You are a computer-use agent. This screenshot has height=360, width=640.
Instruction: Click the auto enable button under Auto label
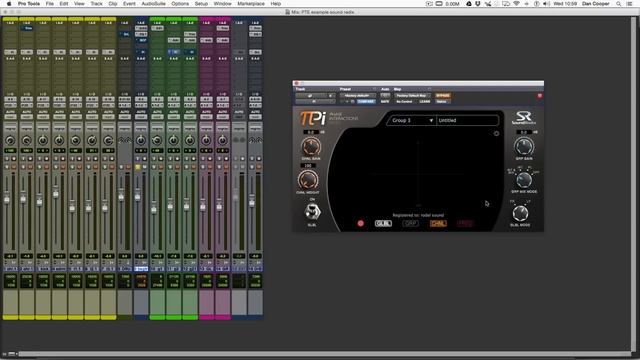point(385,96)
